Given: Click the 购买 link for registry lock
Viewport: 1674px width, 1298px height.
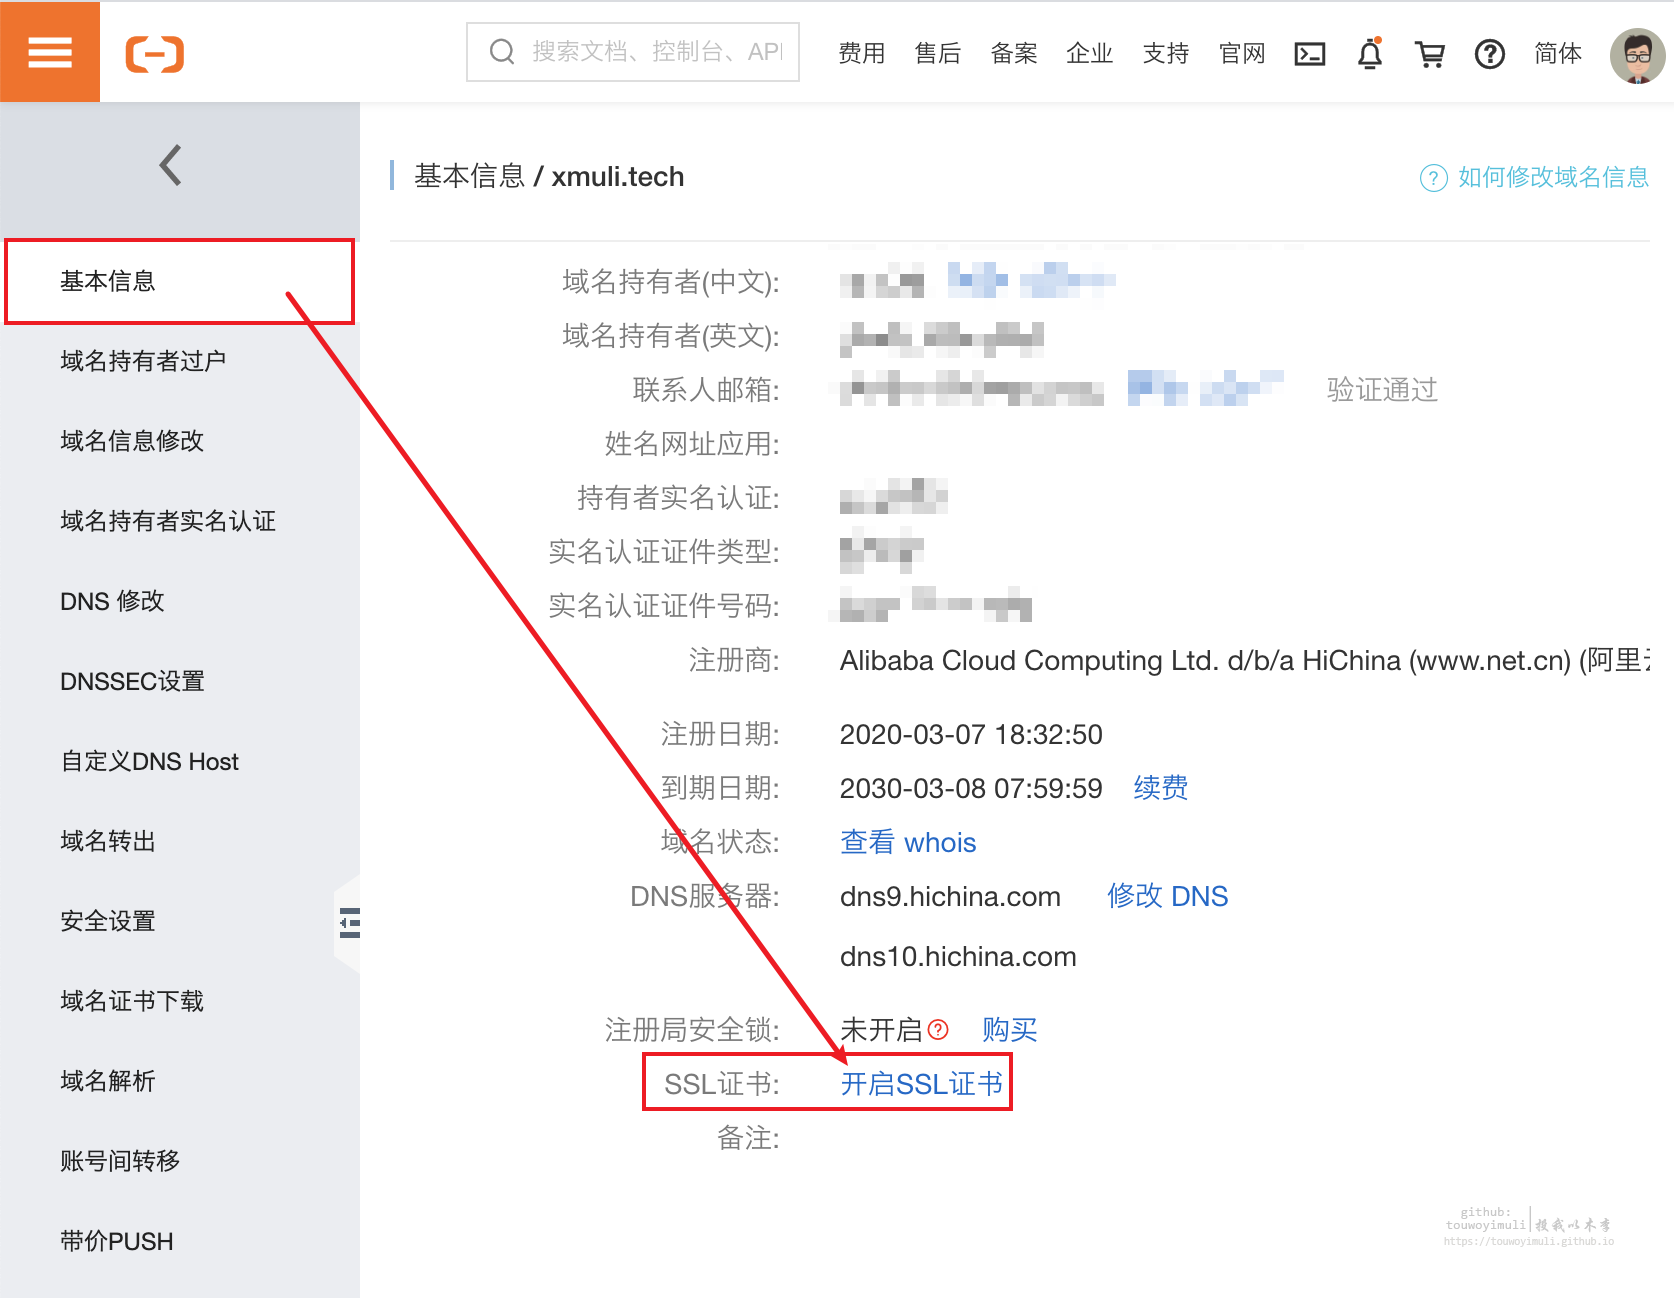Looking at the screenshot, I should 1009,1030.
